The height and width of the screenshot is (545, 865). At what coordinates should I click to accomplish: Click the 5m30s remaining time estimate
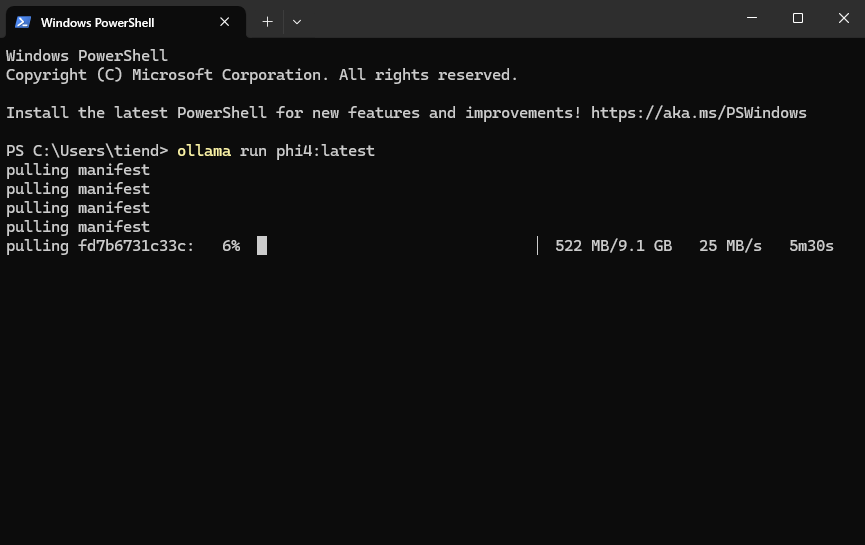[811, 246]
